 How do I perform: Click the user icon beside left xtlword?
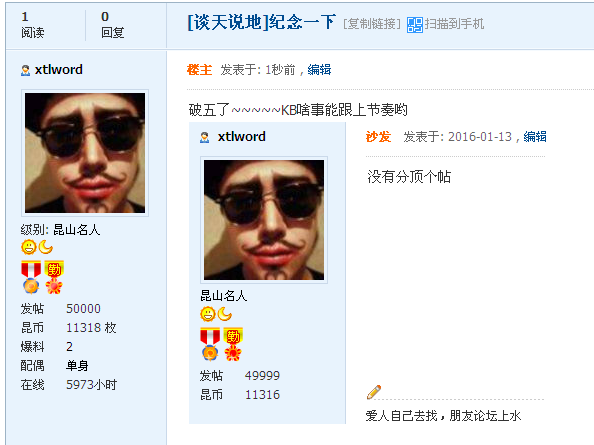click(25, 70)
